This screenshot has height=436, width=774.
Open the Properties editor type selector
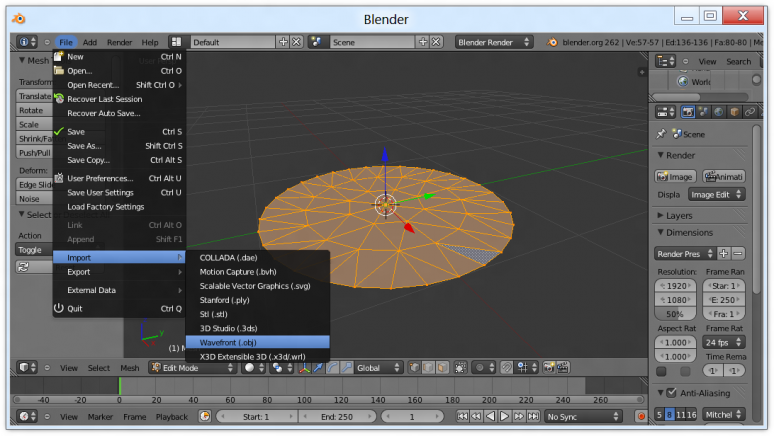point(665,112)
